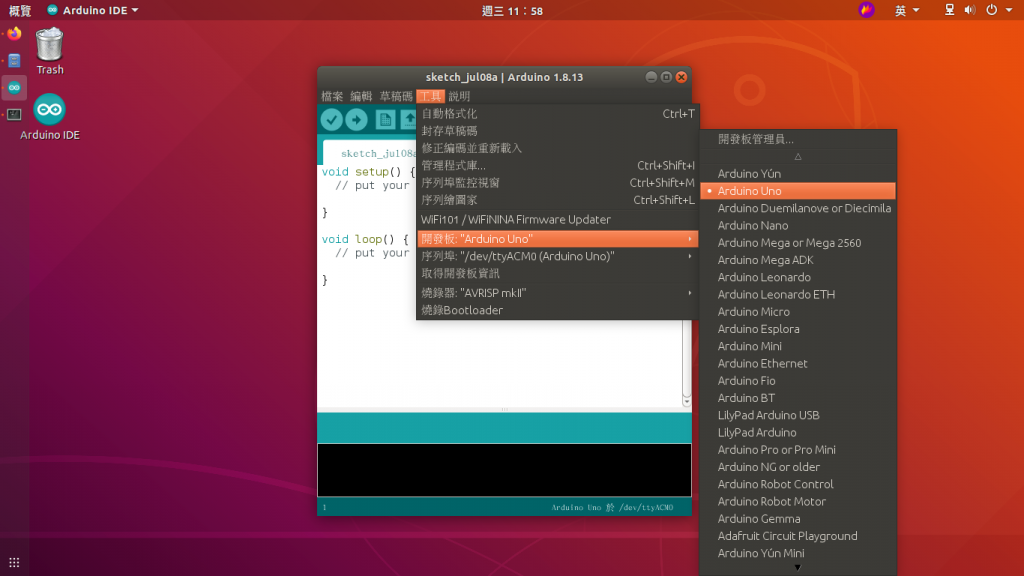Open 序列埠監控視窗 from the menu
The image size is (1024, 576).
[558, 183]
